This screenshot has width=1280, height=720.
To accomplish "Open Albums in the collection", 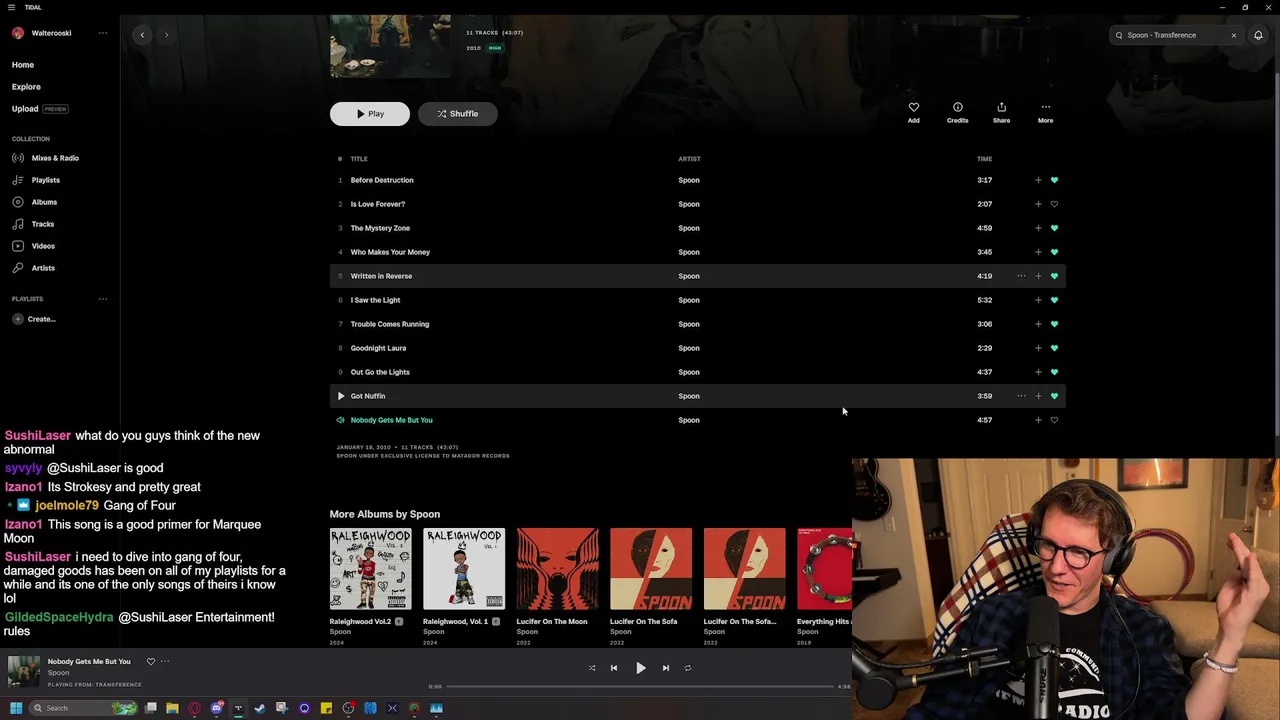I will pos(35,202).
